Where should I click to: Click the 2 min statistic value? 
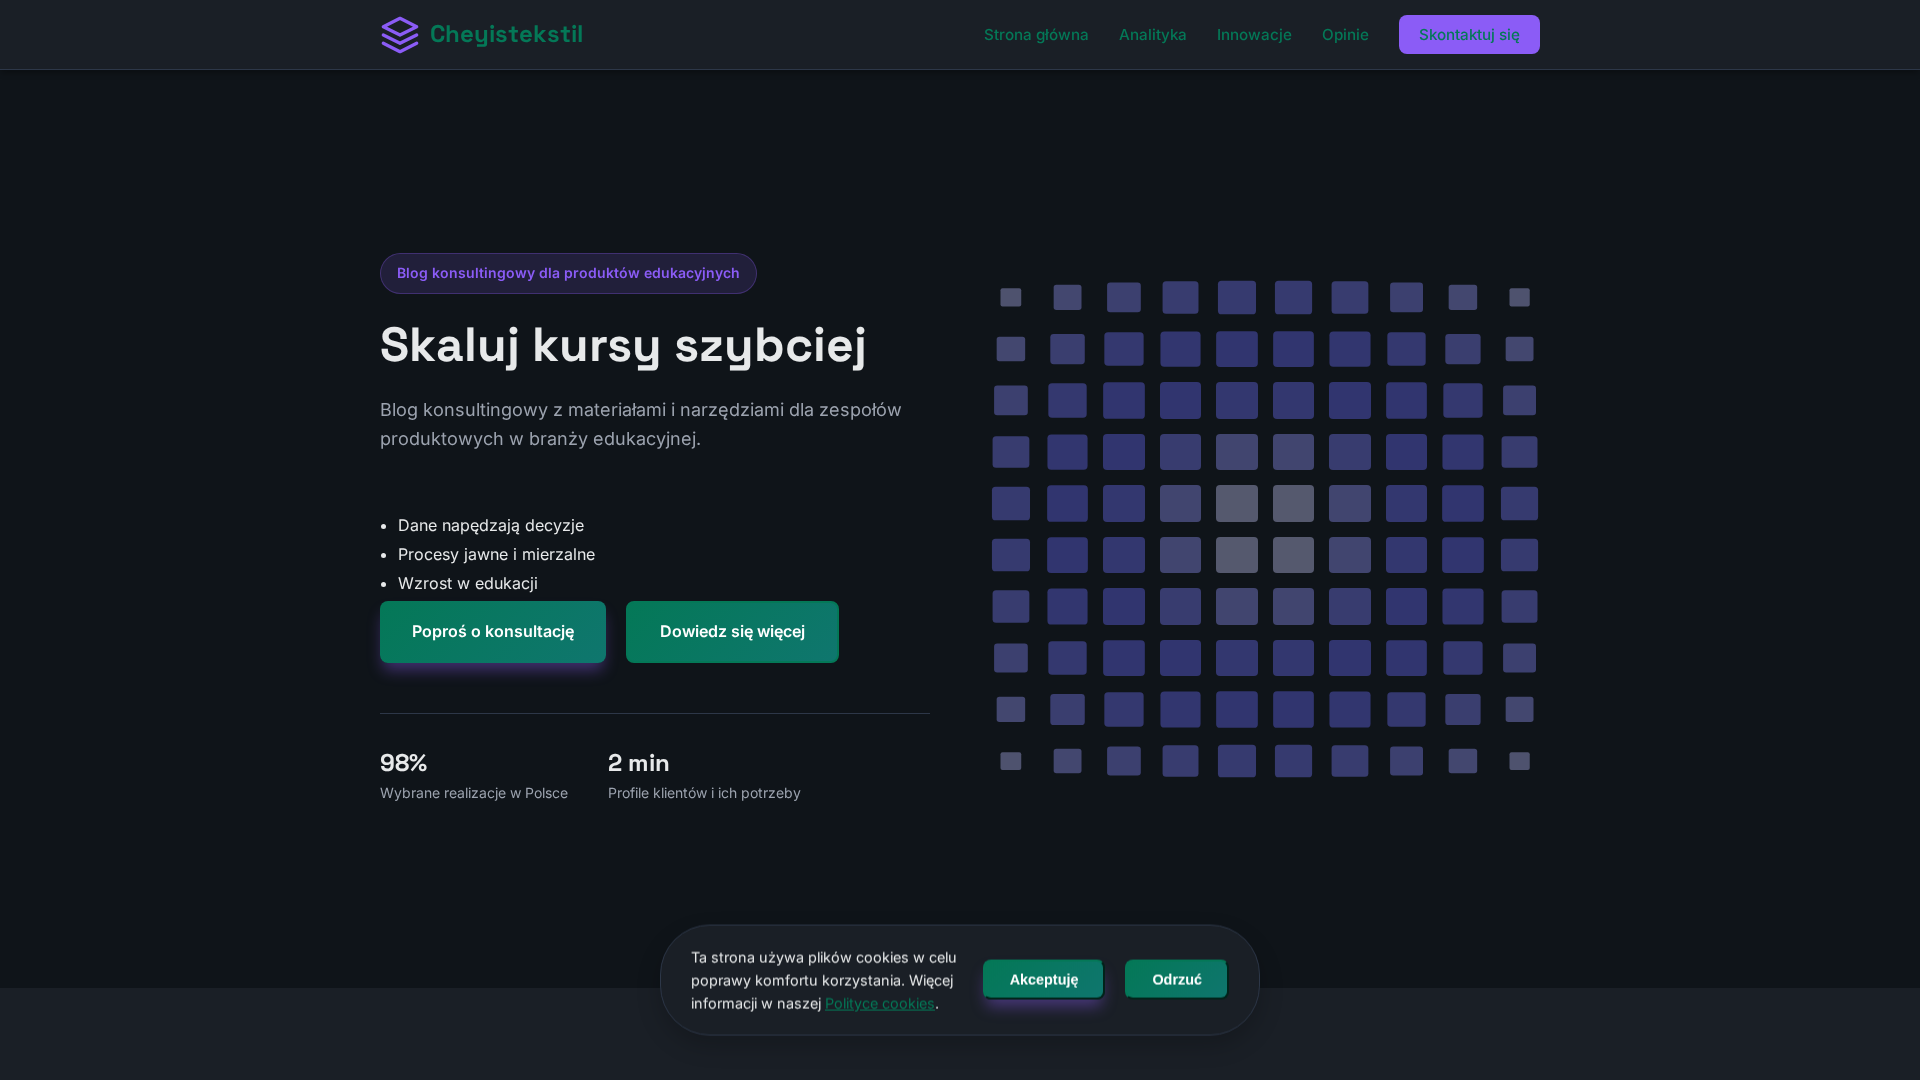(x=639, y=763)
